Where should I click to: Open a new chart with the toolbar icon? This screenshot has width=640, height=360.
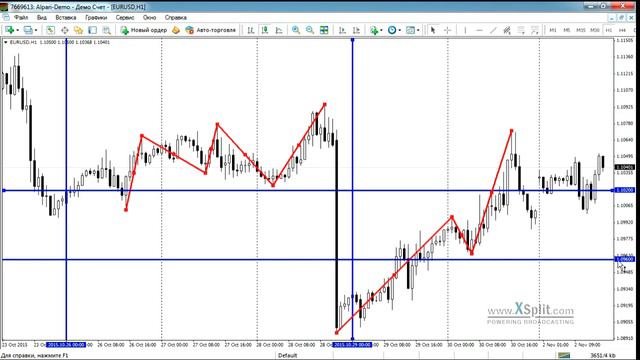tap(10, 30)
